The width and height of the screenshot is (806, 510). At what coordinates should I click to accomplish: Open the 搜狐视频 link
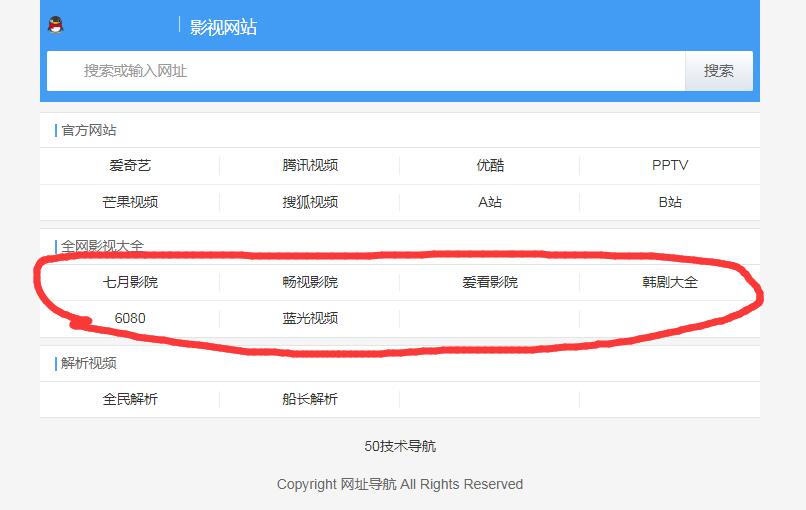310,202
